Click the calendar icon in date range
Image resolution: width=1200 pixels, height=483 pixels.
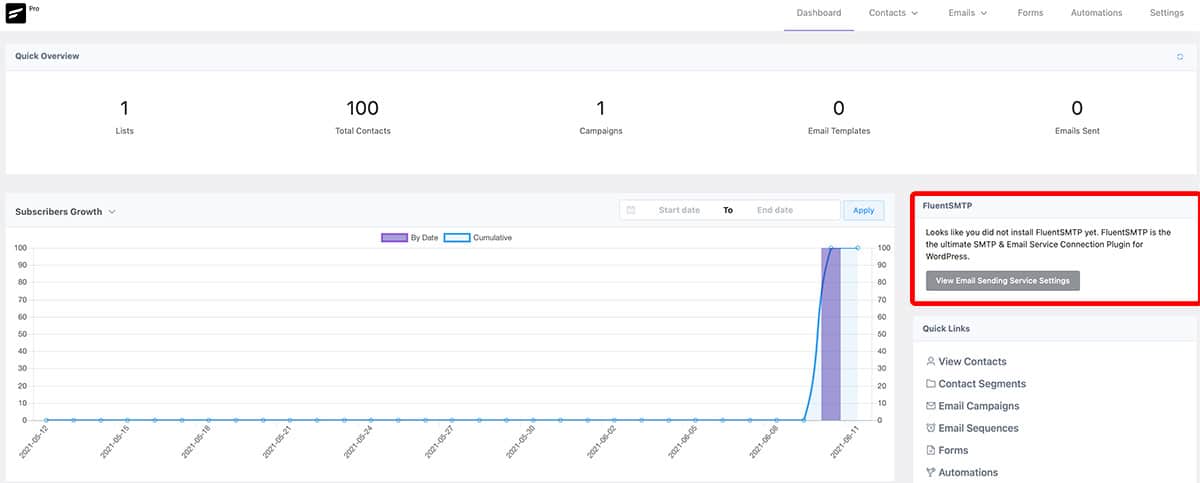631,210
